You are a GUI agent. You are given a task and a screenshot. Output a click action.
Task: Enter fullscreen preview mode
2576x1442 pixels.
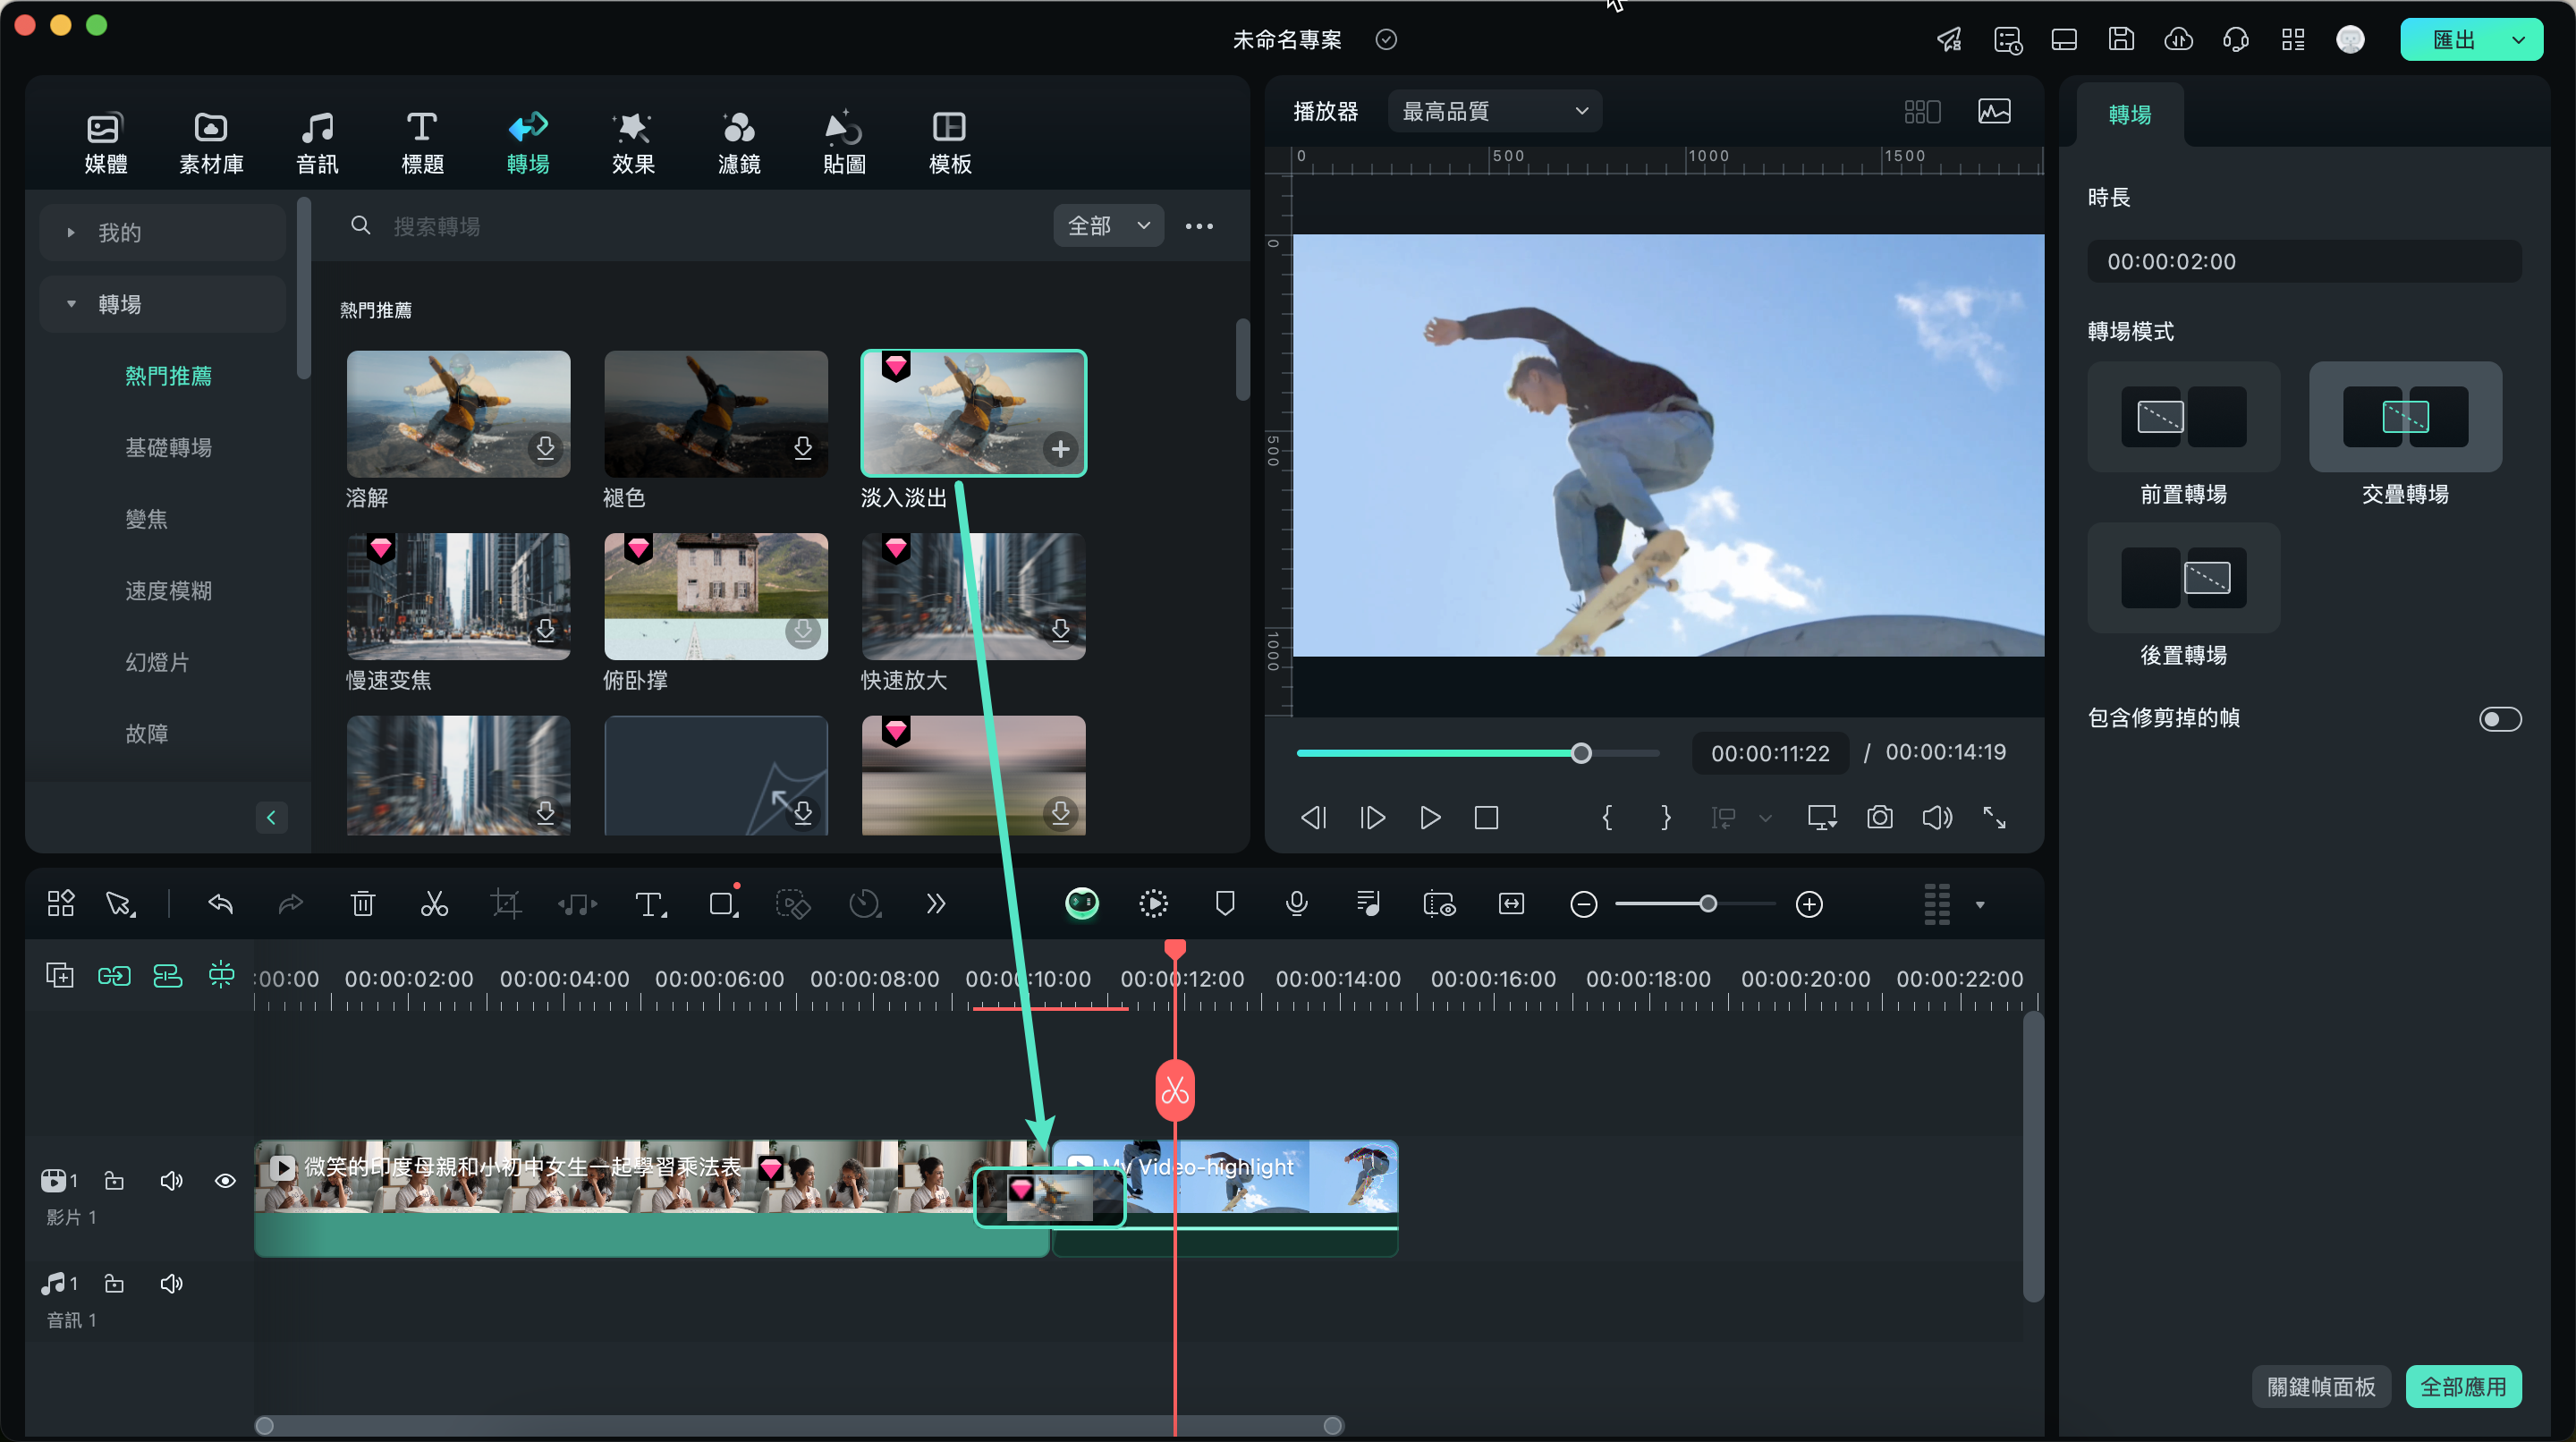click(1994, 818)
